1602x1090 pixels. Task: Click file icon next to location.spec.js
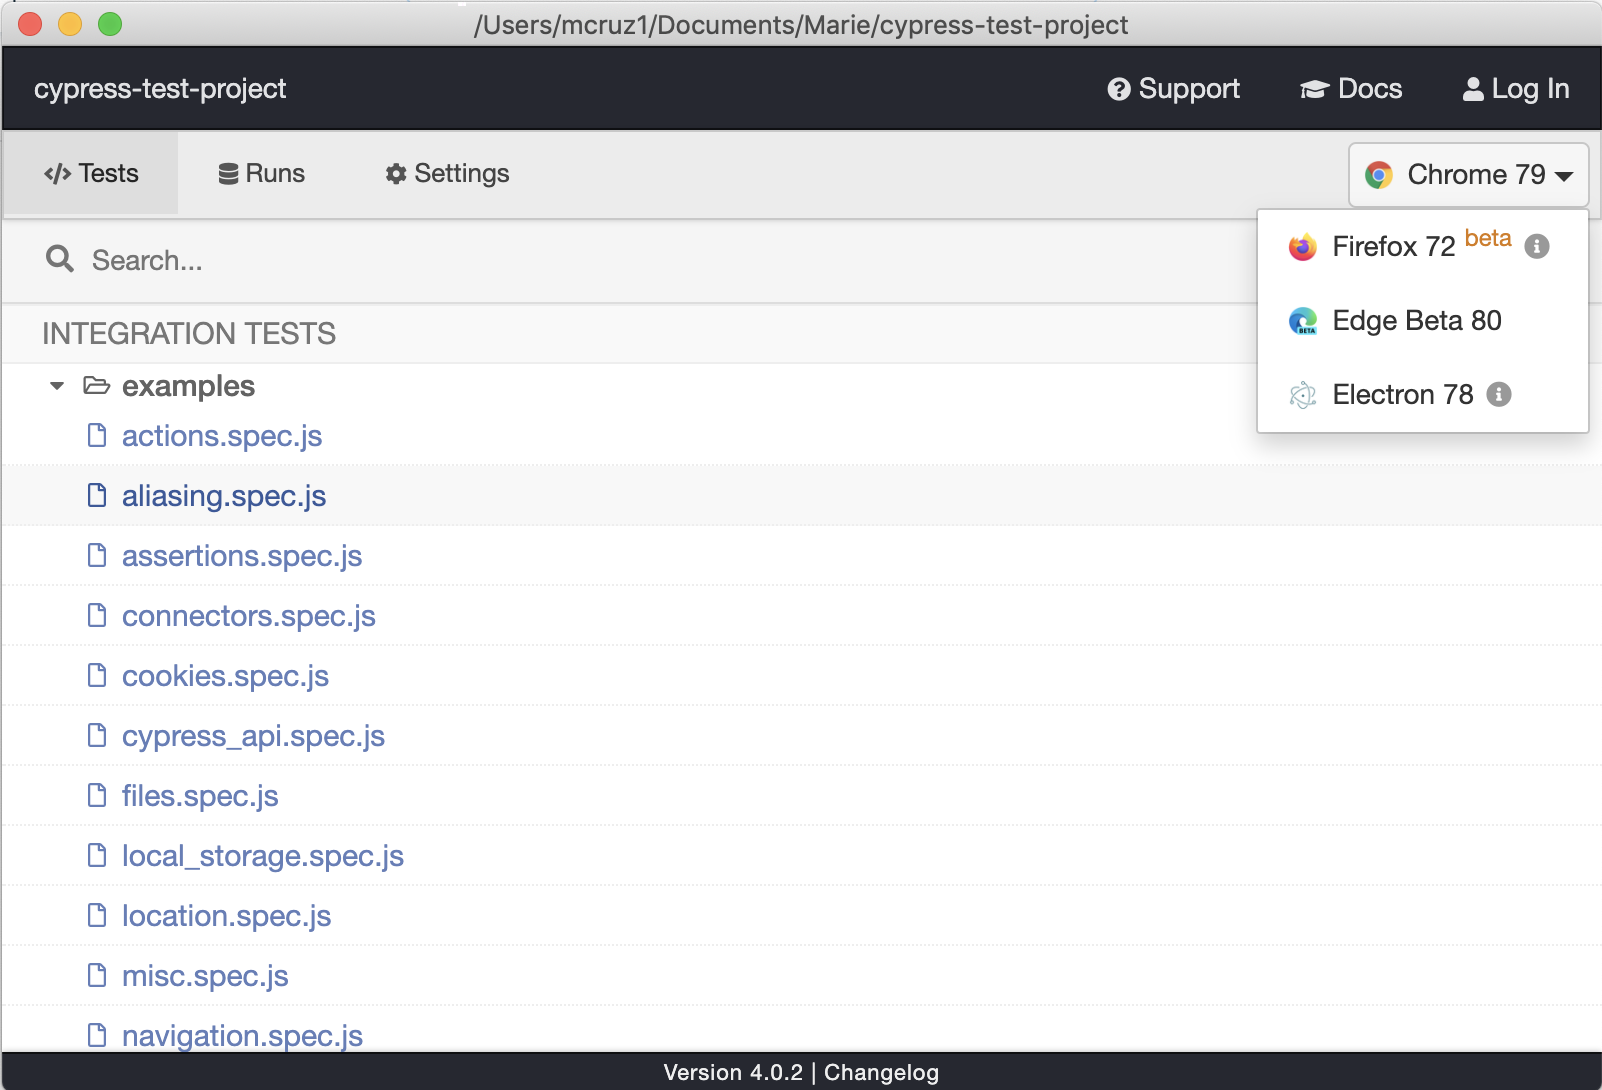97,915
